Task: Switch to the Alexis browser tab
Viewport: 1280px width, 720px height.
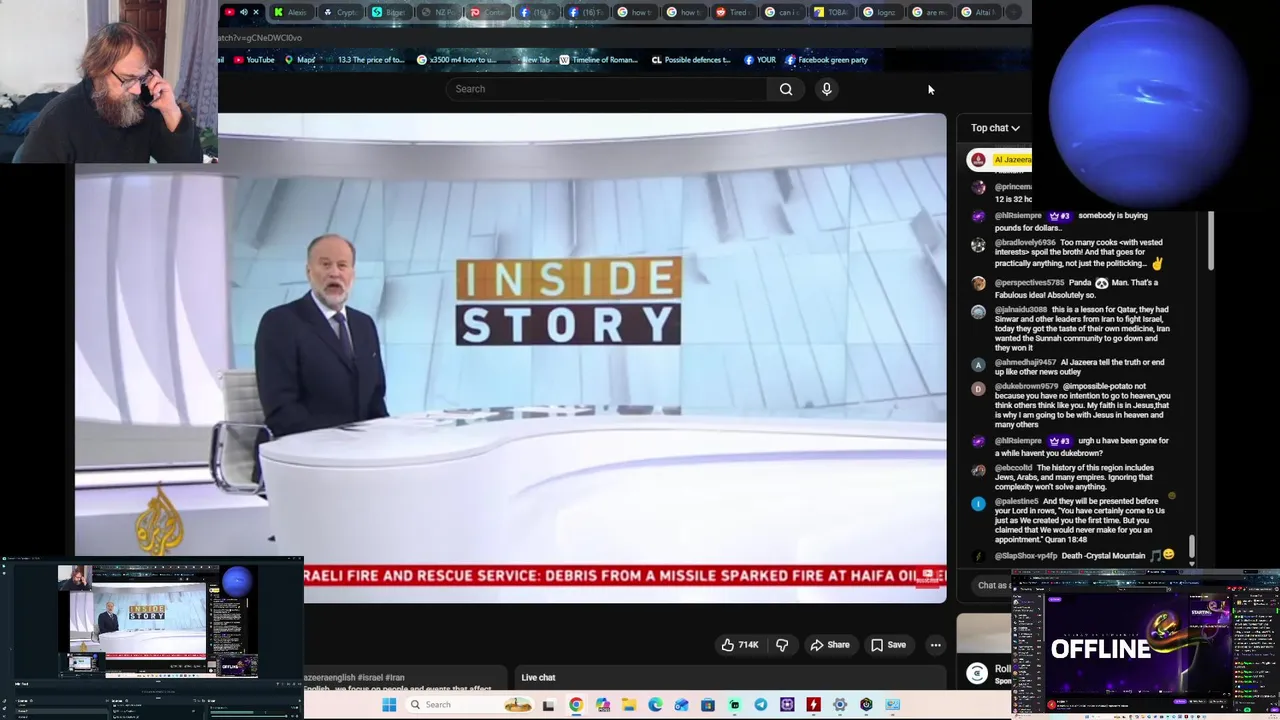Action: click(290, 12)
